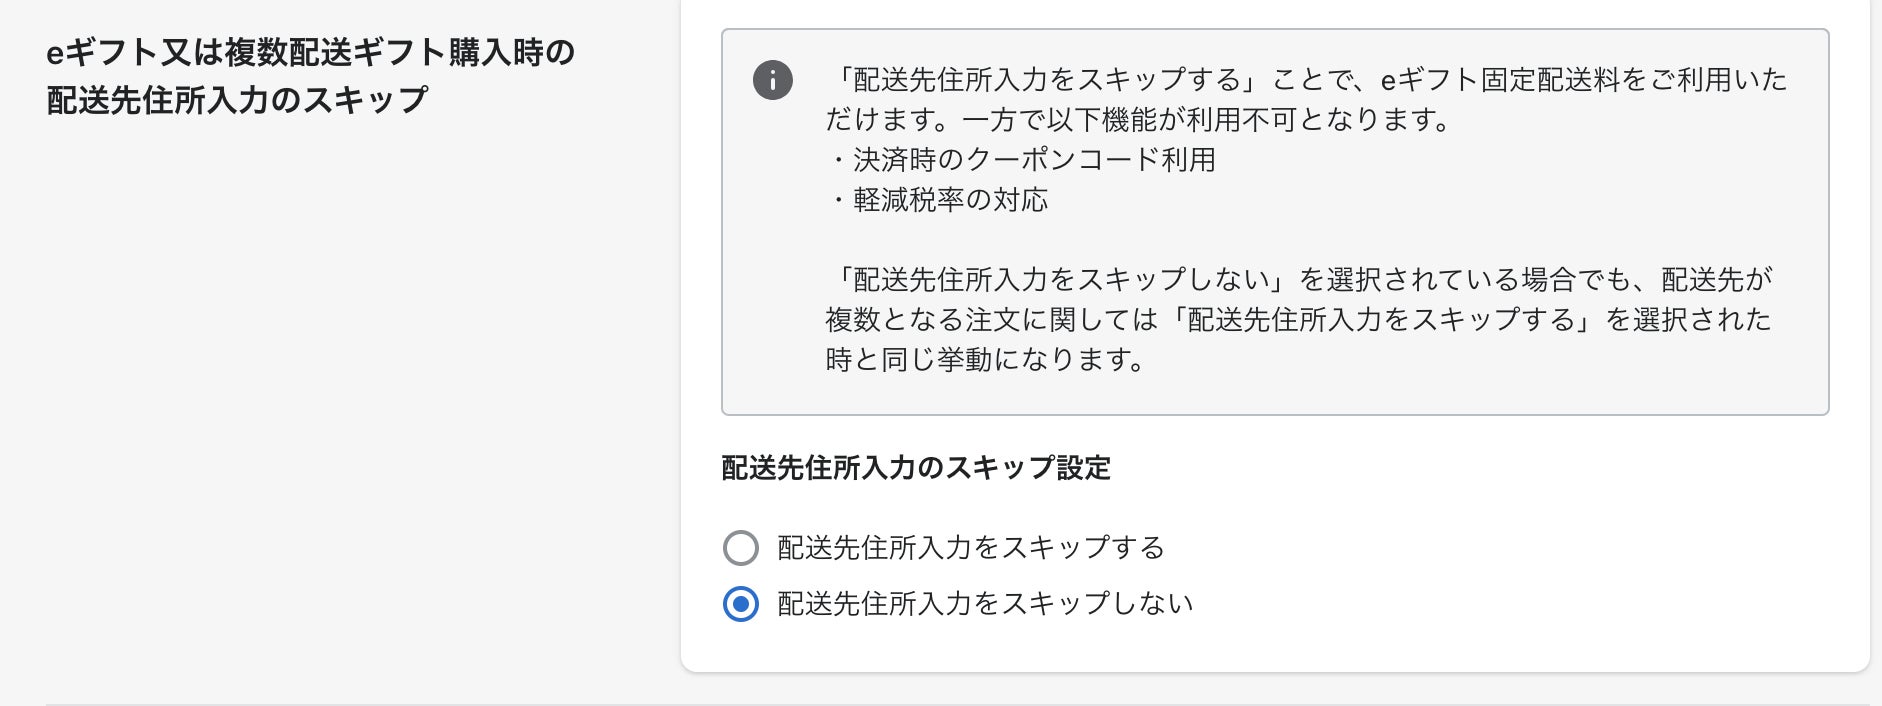Click the 配送先住所入力のスキップ設定 heading

[x=916, y=468]
